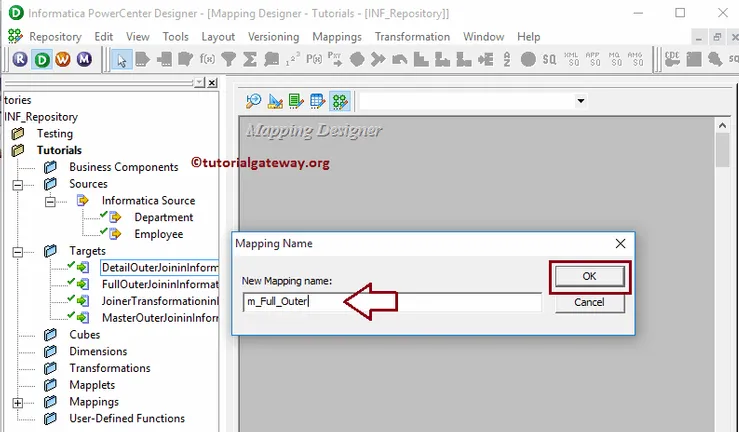Select the INF_Repository node

click(41, 117)
